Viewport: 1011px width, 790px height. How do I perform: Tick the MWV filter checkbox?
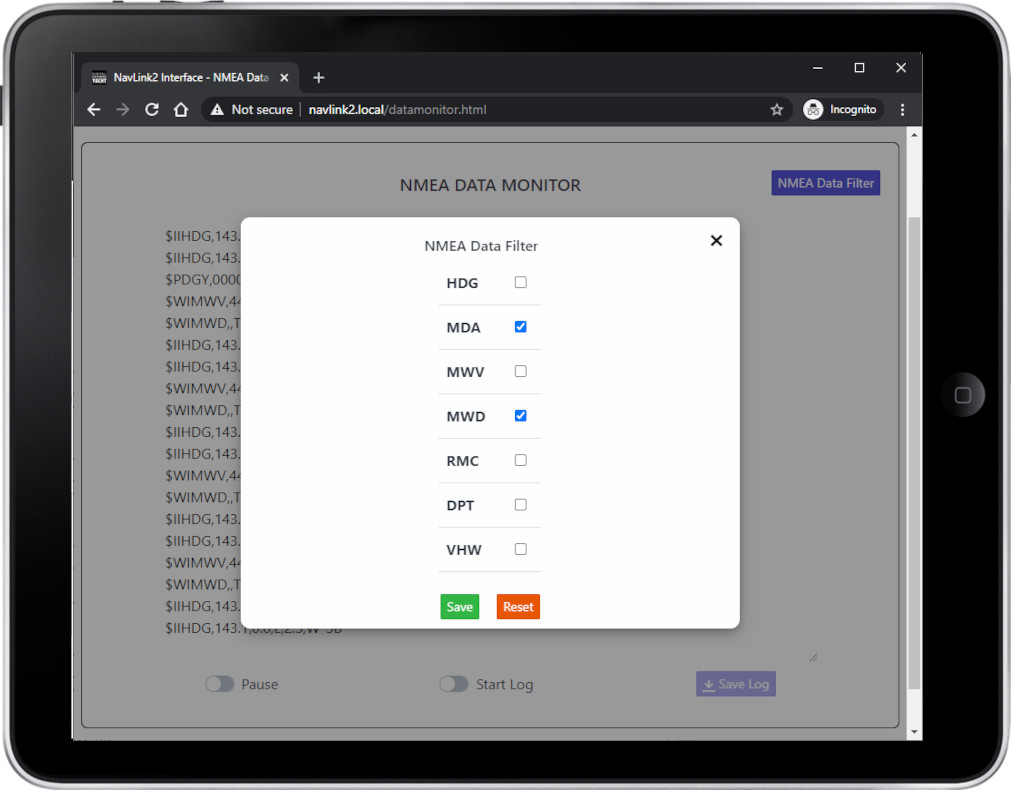click(520, 372)
